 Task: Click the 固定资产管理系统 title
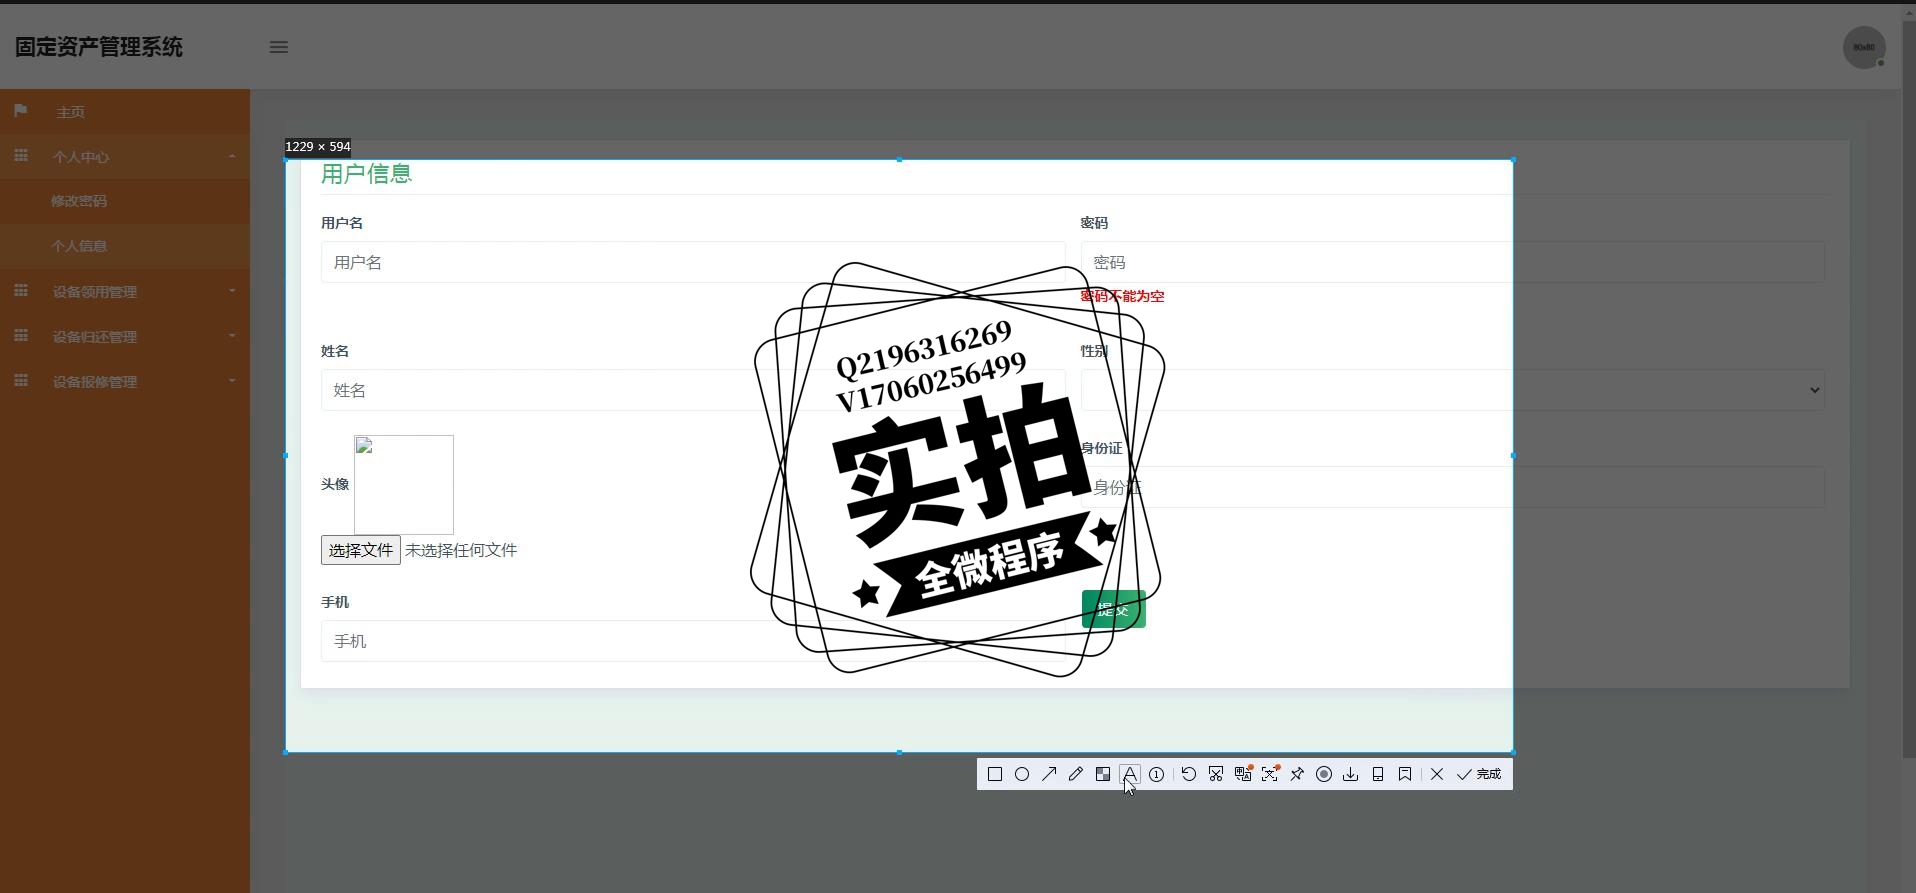(x=99, y=47)
